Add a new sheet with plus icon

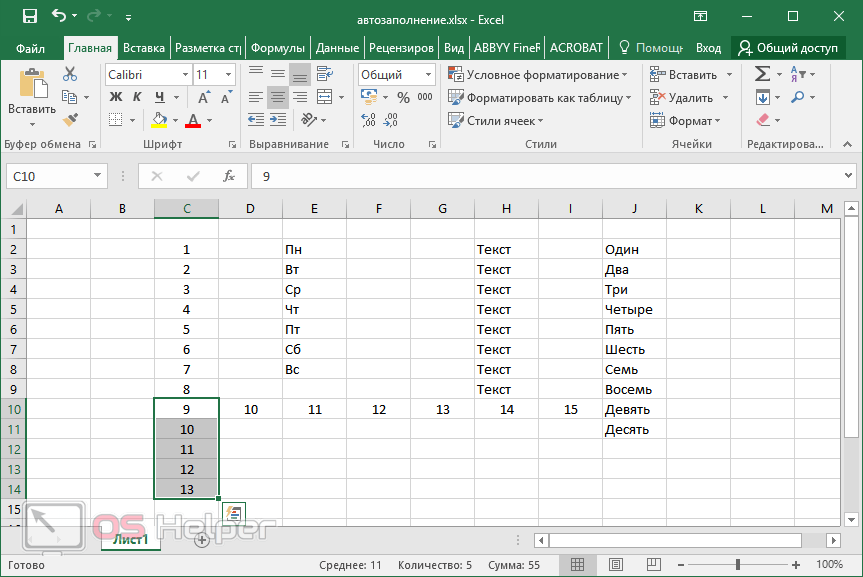tap(201, 540)
